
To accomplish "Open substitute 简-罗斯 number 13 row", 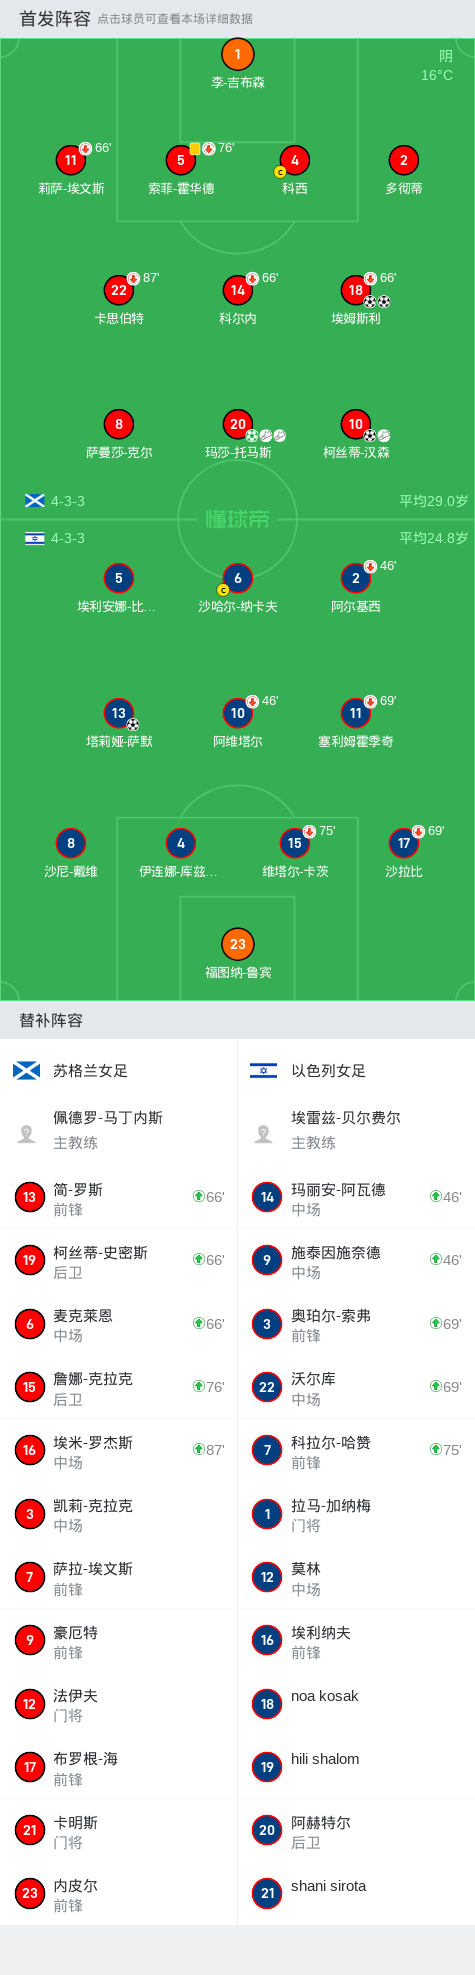I will point(119,1197).
